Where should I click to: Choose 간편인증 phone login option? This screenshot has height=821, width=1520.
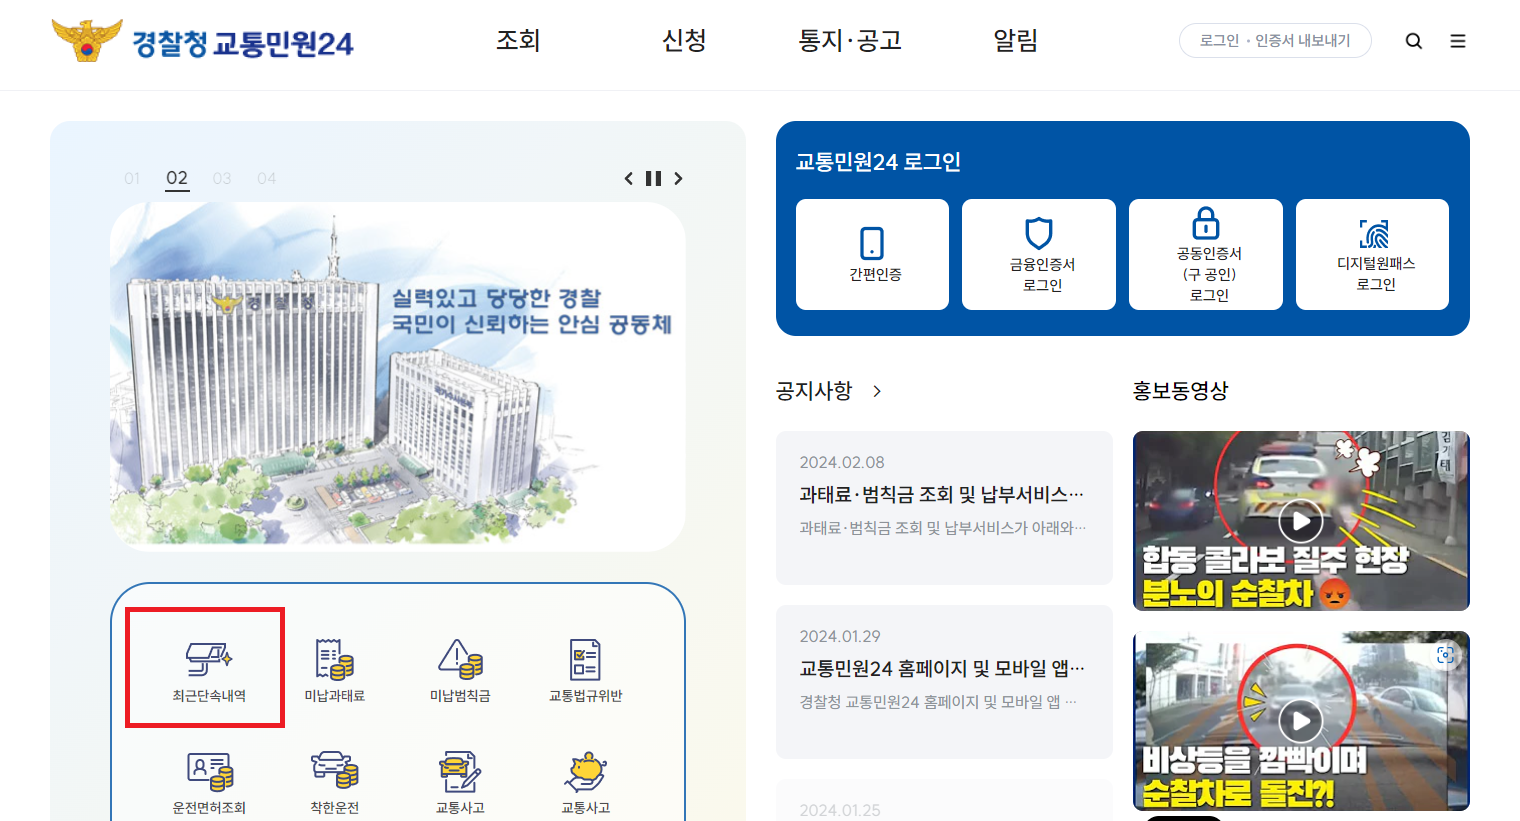click(x=872, y=254)
